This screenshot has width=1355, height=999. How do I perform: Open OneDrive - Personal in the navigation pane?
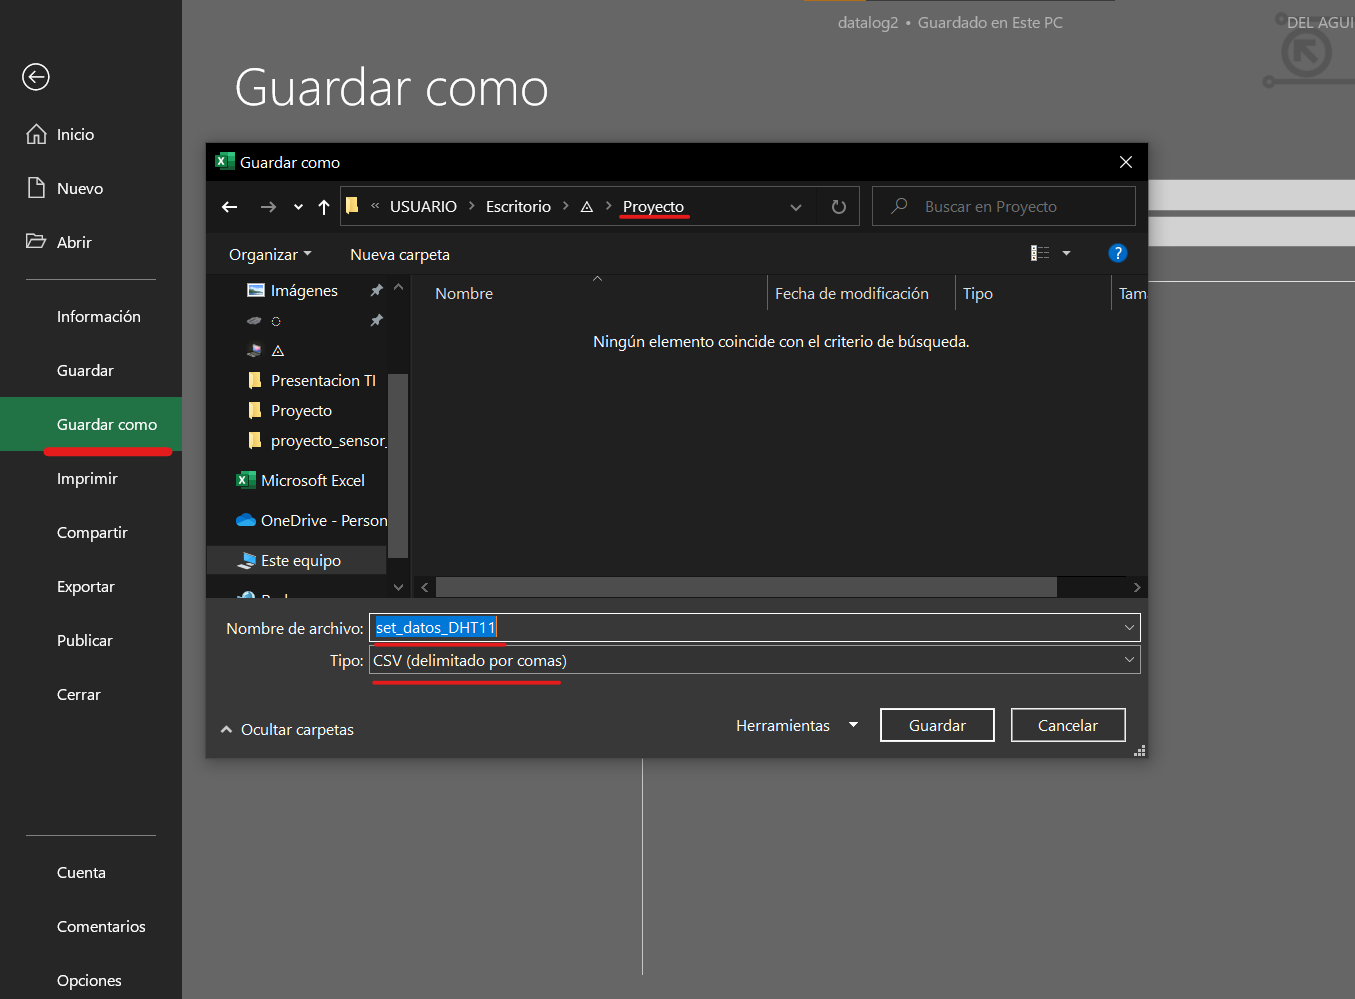click(315, 520)
